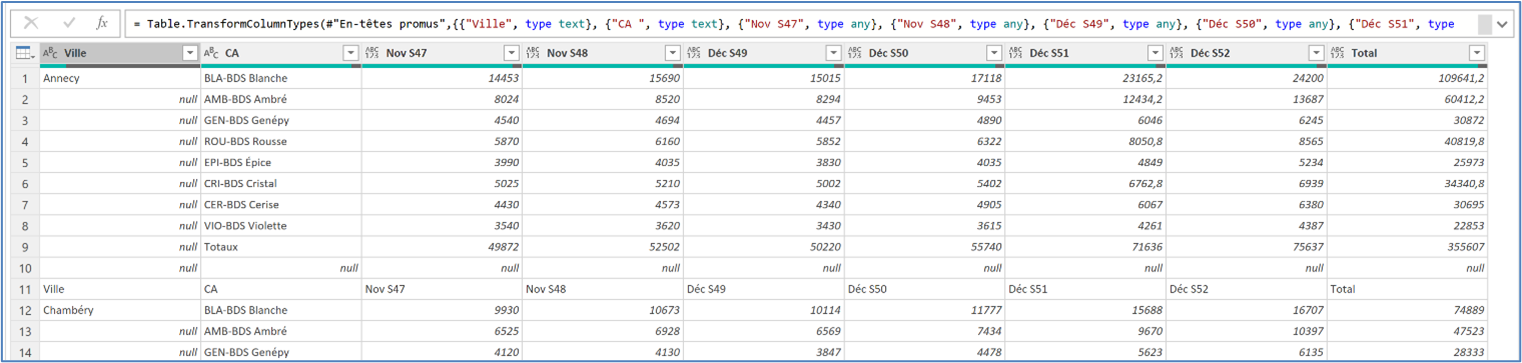The image size is (1522, 363).
Task: Click the data type icon for Total column
Action: pyautogui.click(x=1338, y=53)
